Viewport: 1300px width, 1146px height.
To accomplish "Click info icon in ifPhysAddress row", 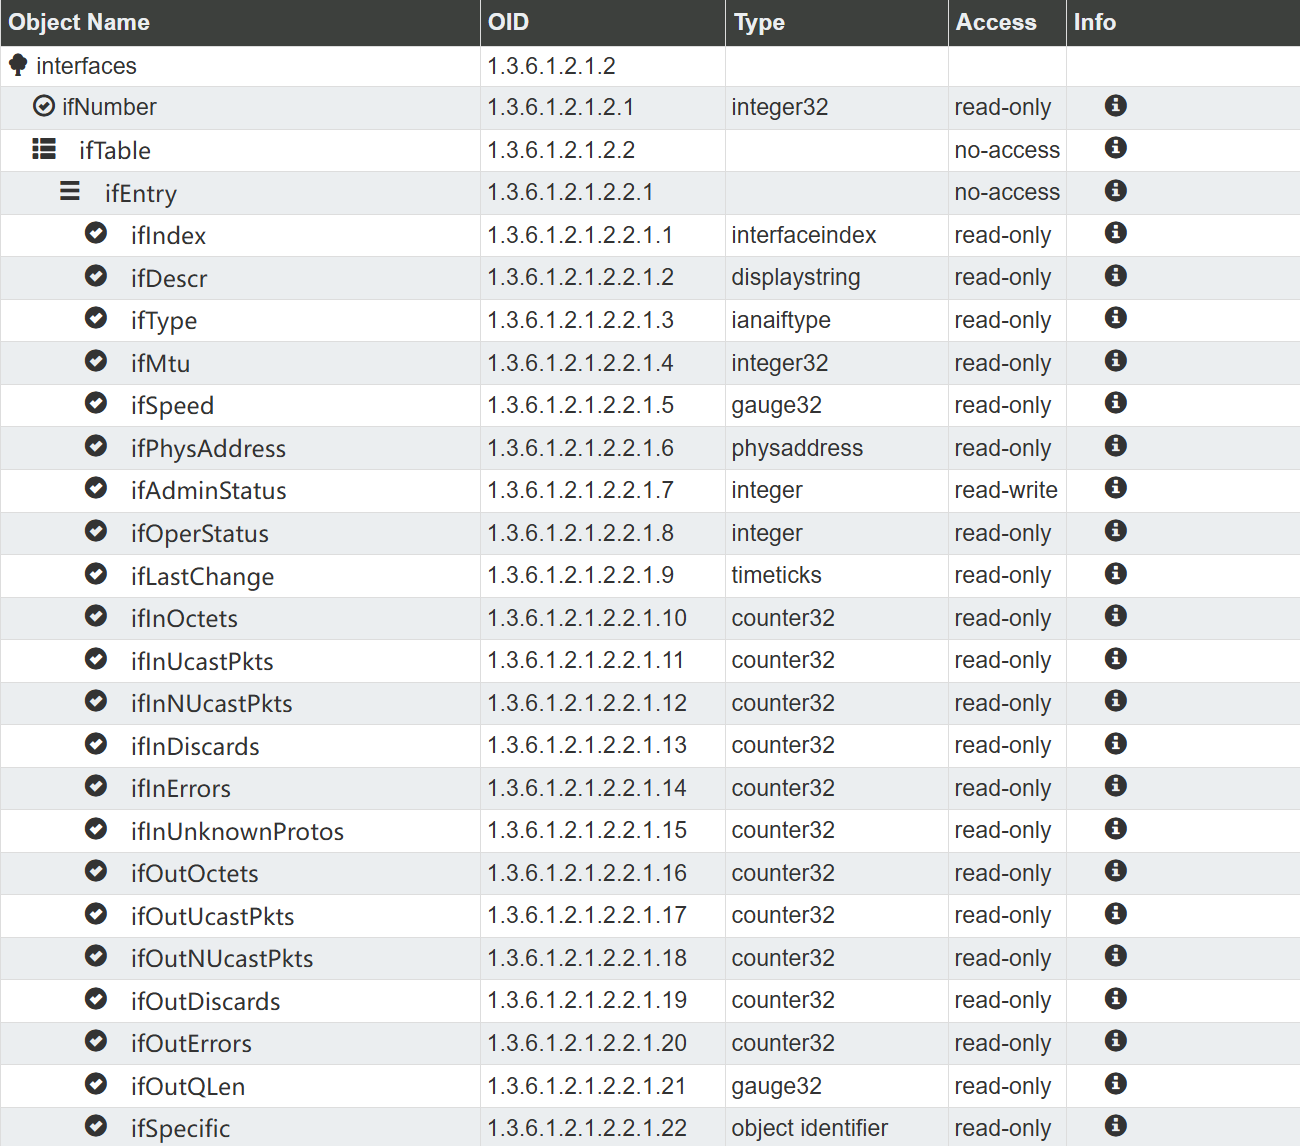I will [x=1116, y=446].
